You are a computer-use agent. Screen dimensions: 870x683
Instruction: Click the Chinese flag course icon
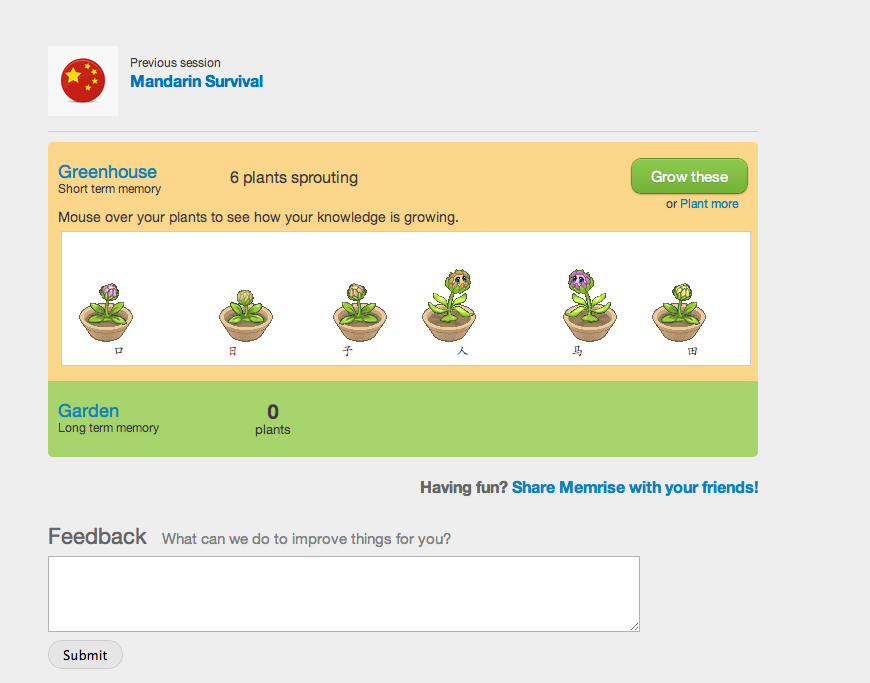click(x=83, y=81)
